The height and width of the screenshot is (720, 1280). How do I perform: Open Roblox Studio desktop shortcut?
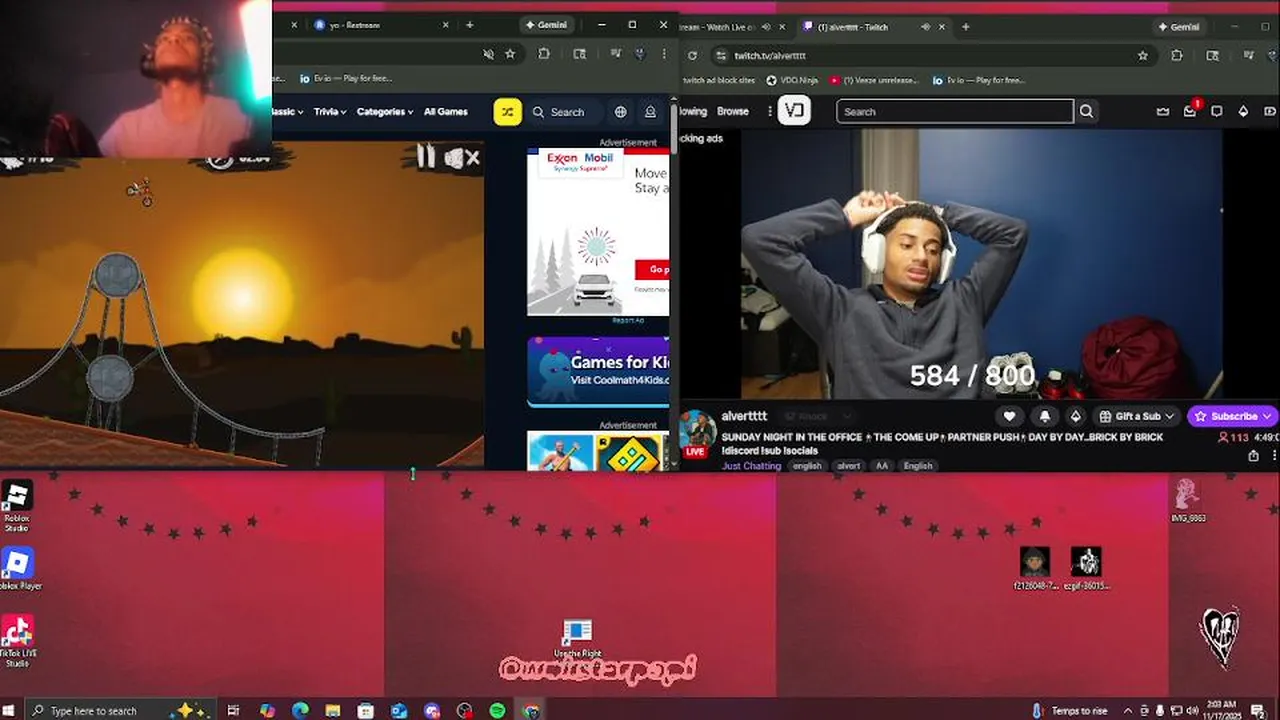[x=17, y=505]
